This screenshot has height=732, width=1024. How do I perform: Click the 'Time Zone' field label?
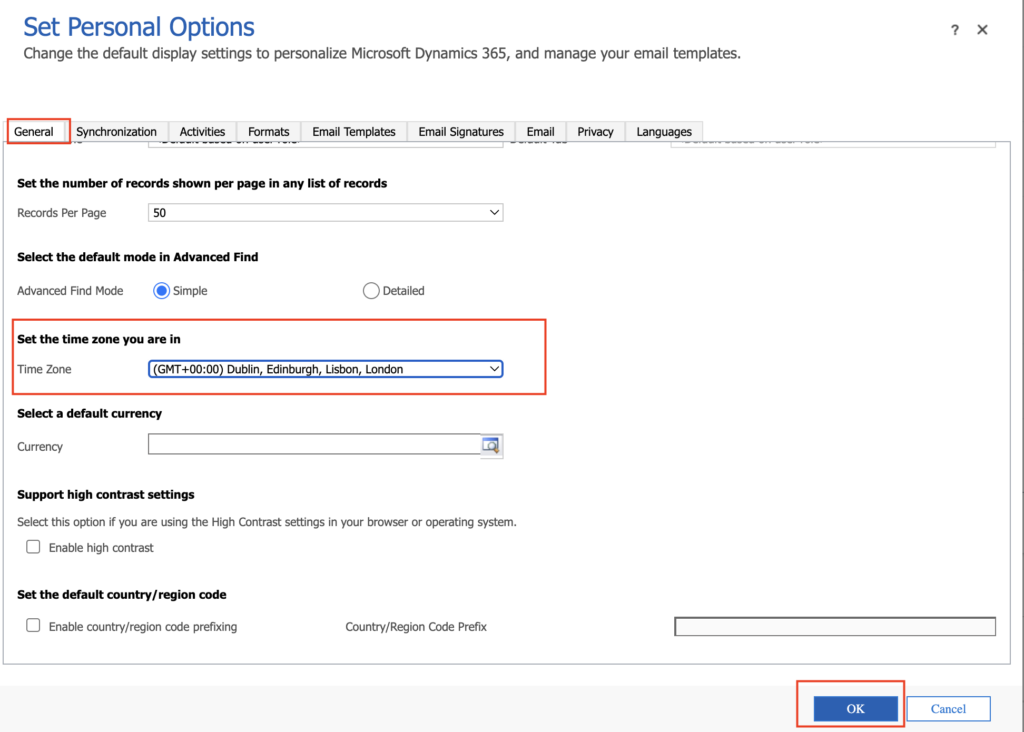coord(44,369)
